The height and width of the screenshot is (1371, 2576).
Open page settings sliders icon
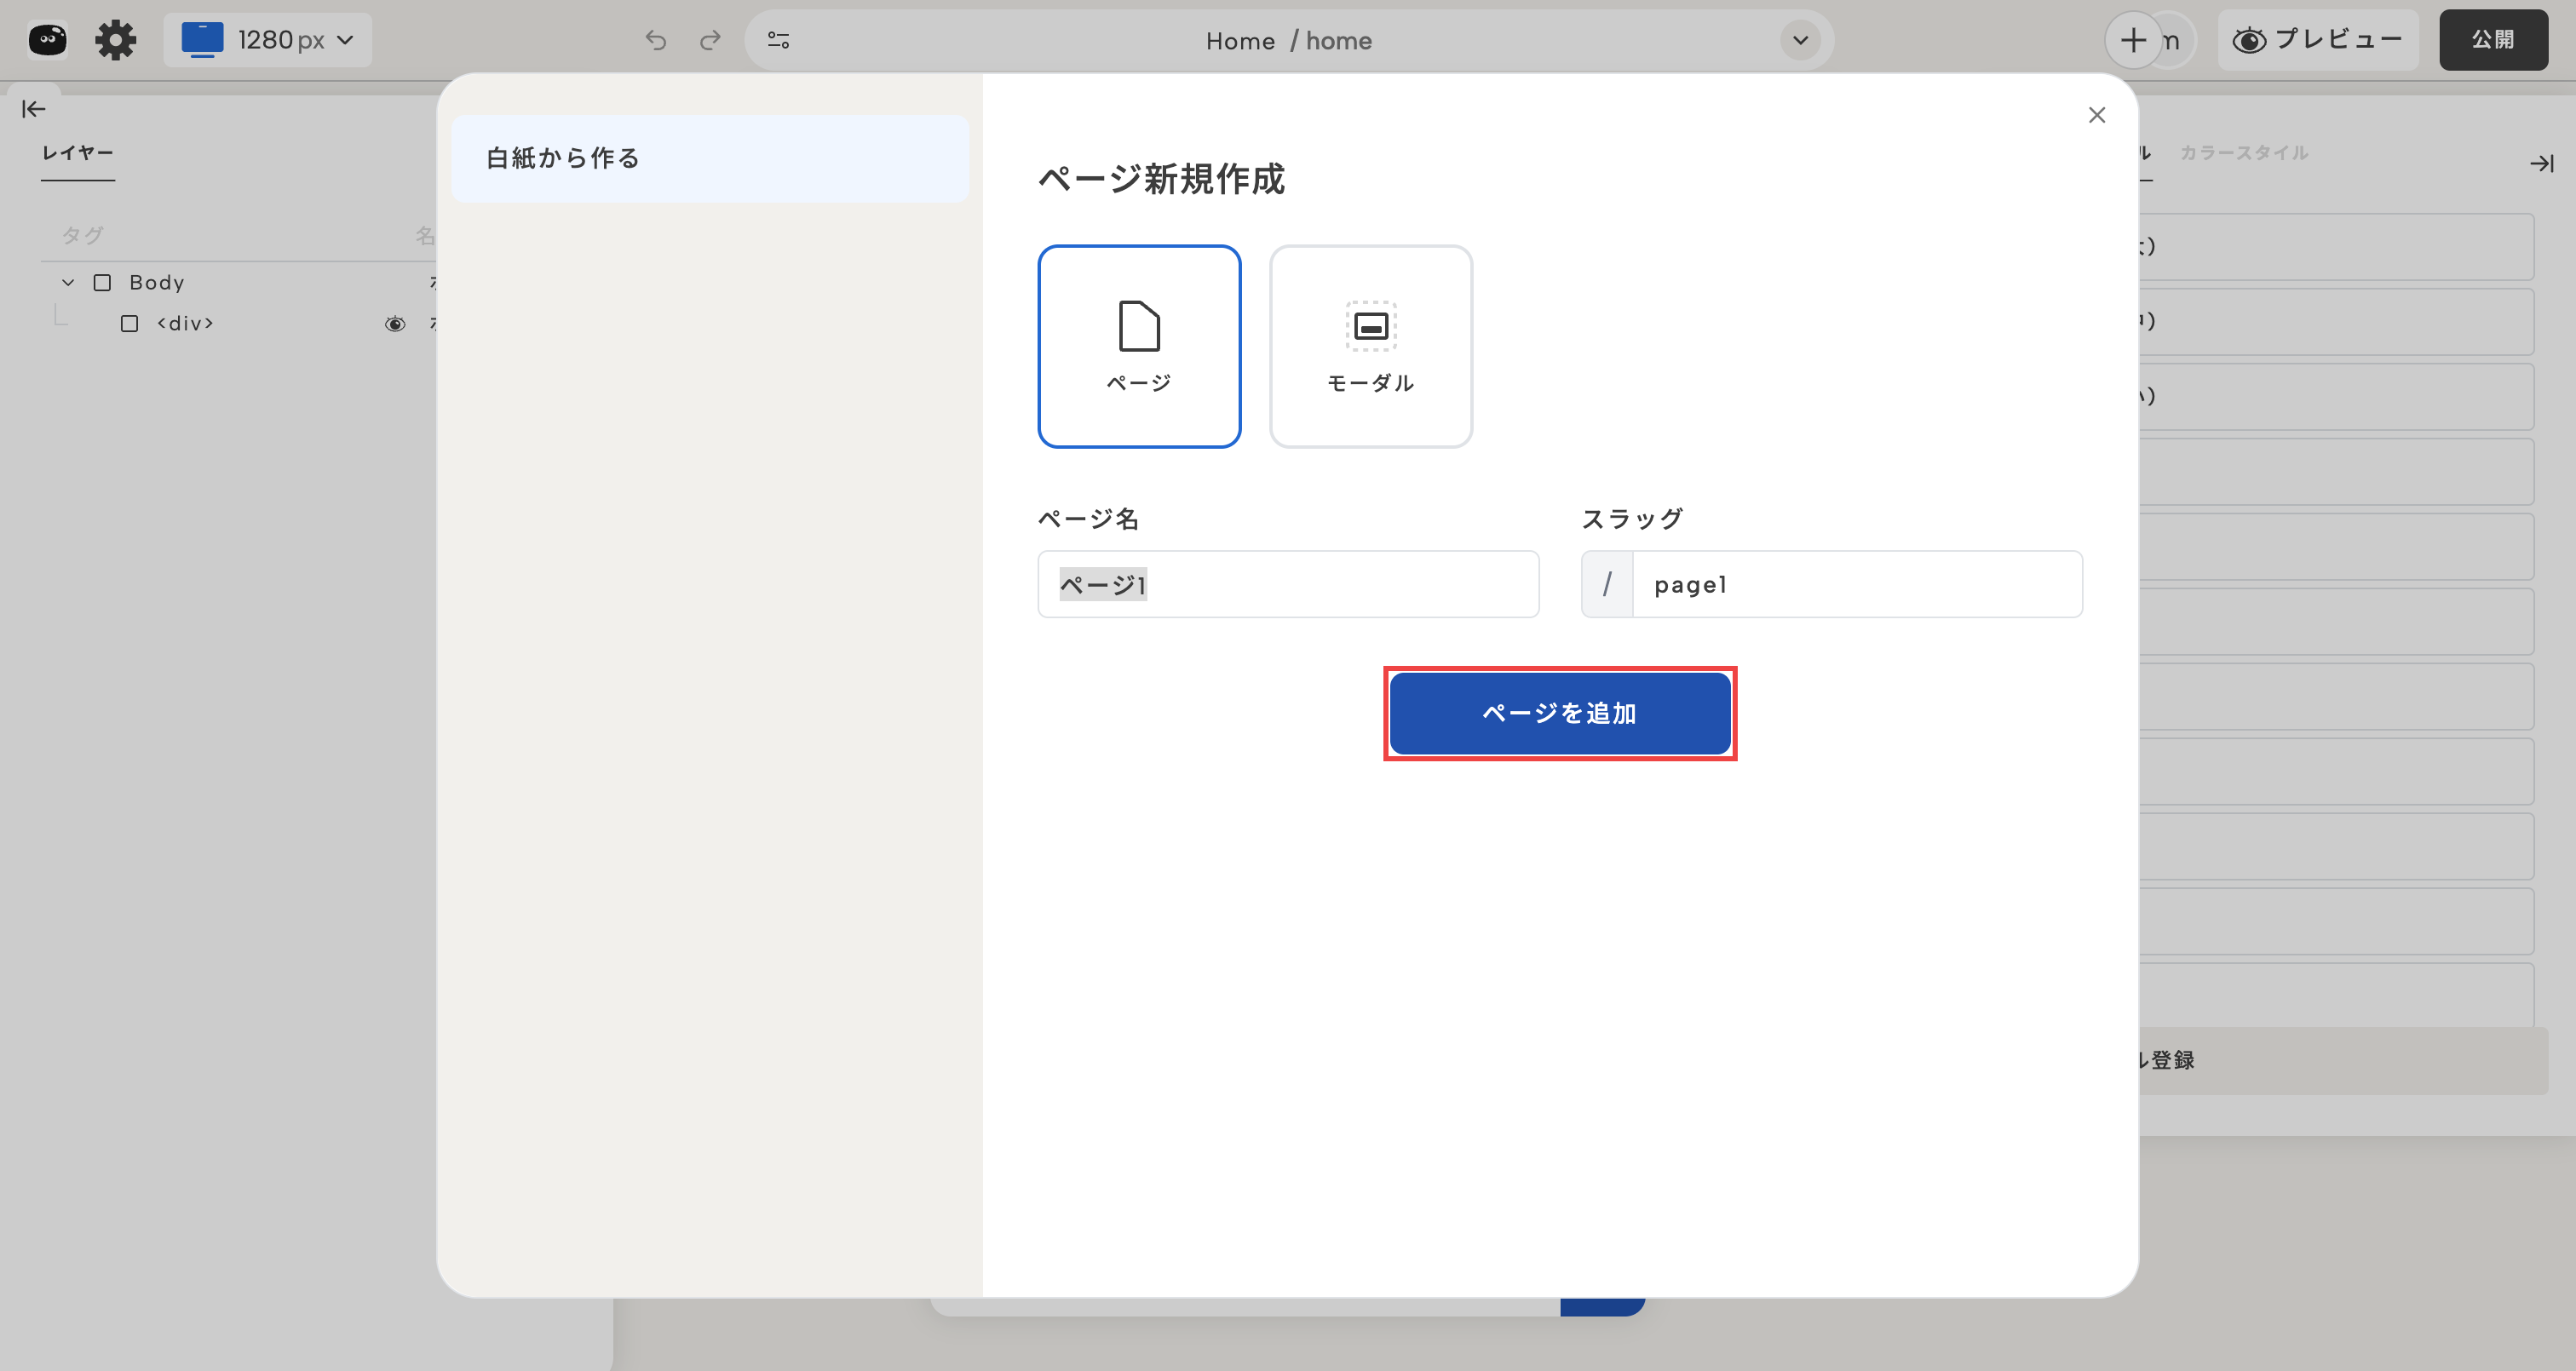click(778, 40)
